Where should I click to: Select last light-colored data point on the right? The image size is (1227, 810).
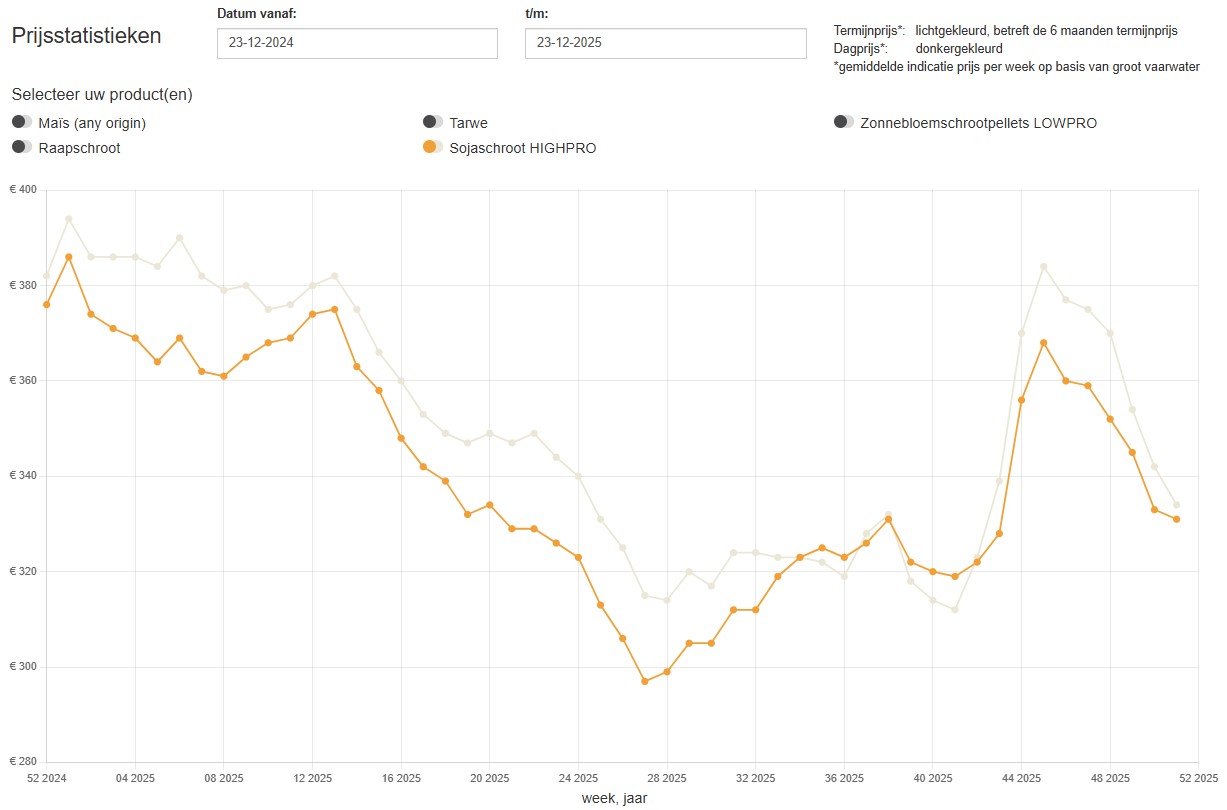tap(1177, 505)
